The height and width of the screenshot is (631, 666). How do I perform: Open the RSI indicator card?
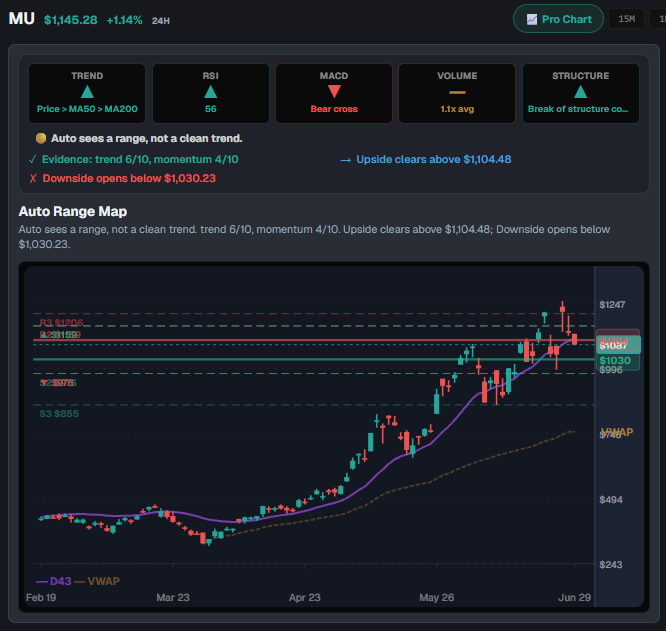[x=211, y=93]
